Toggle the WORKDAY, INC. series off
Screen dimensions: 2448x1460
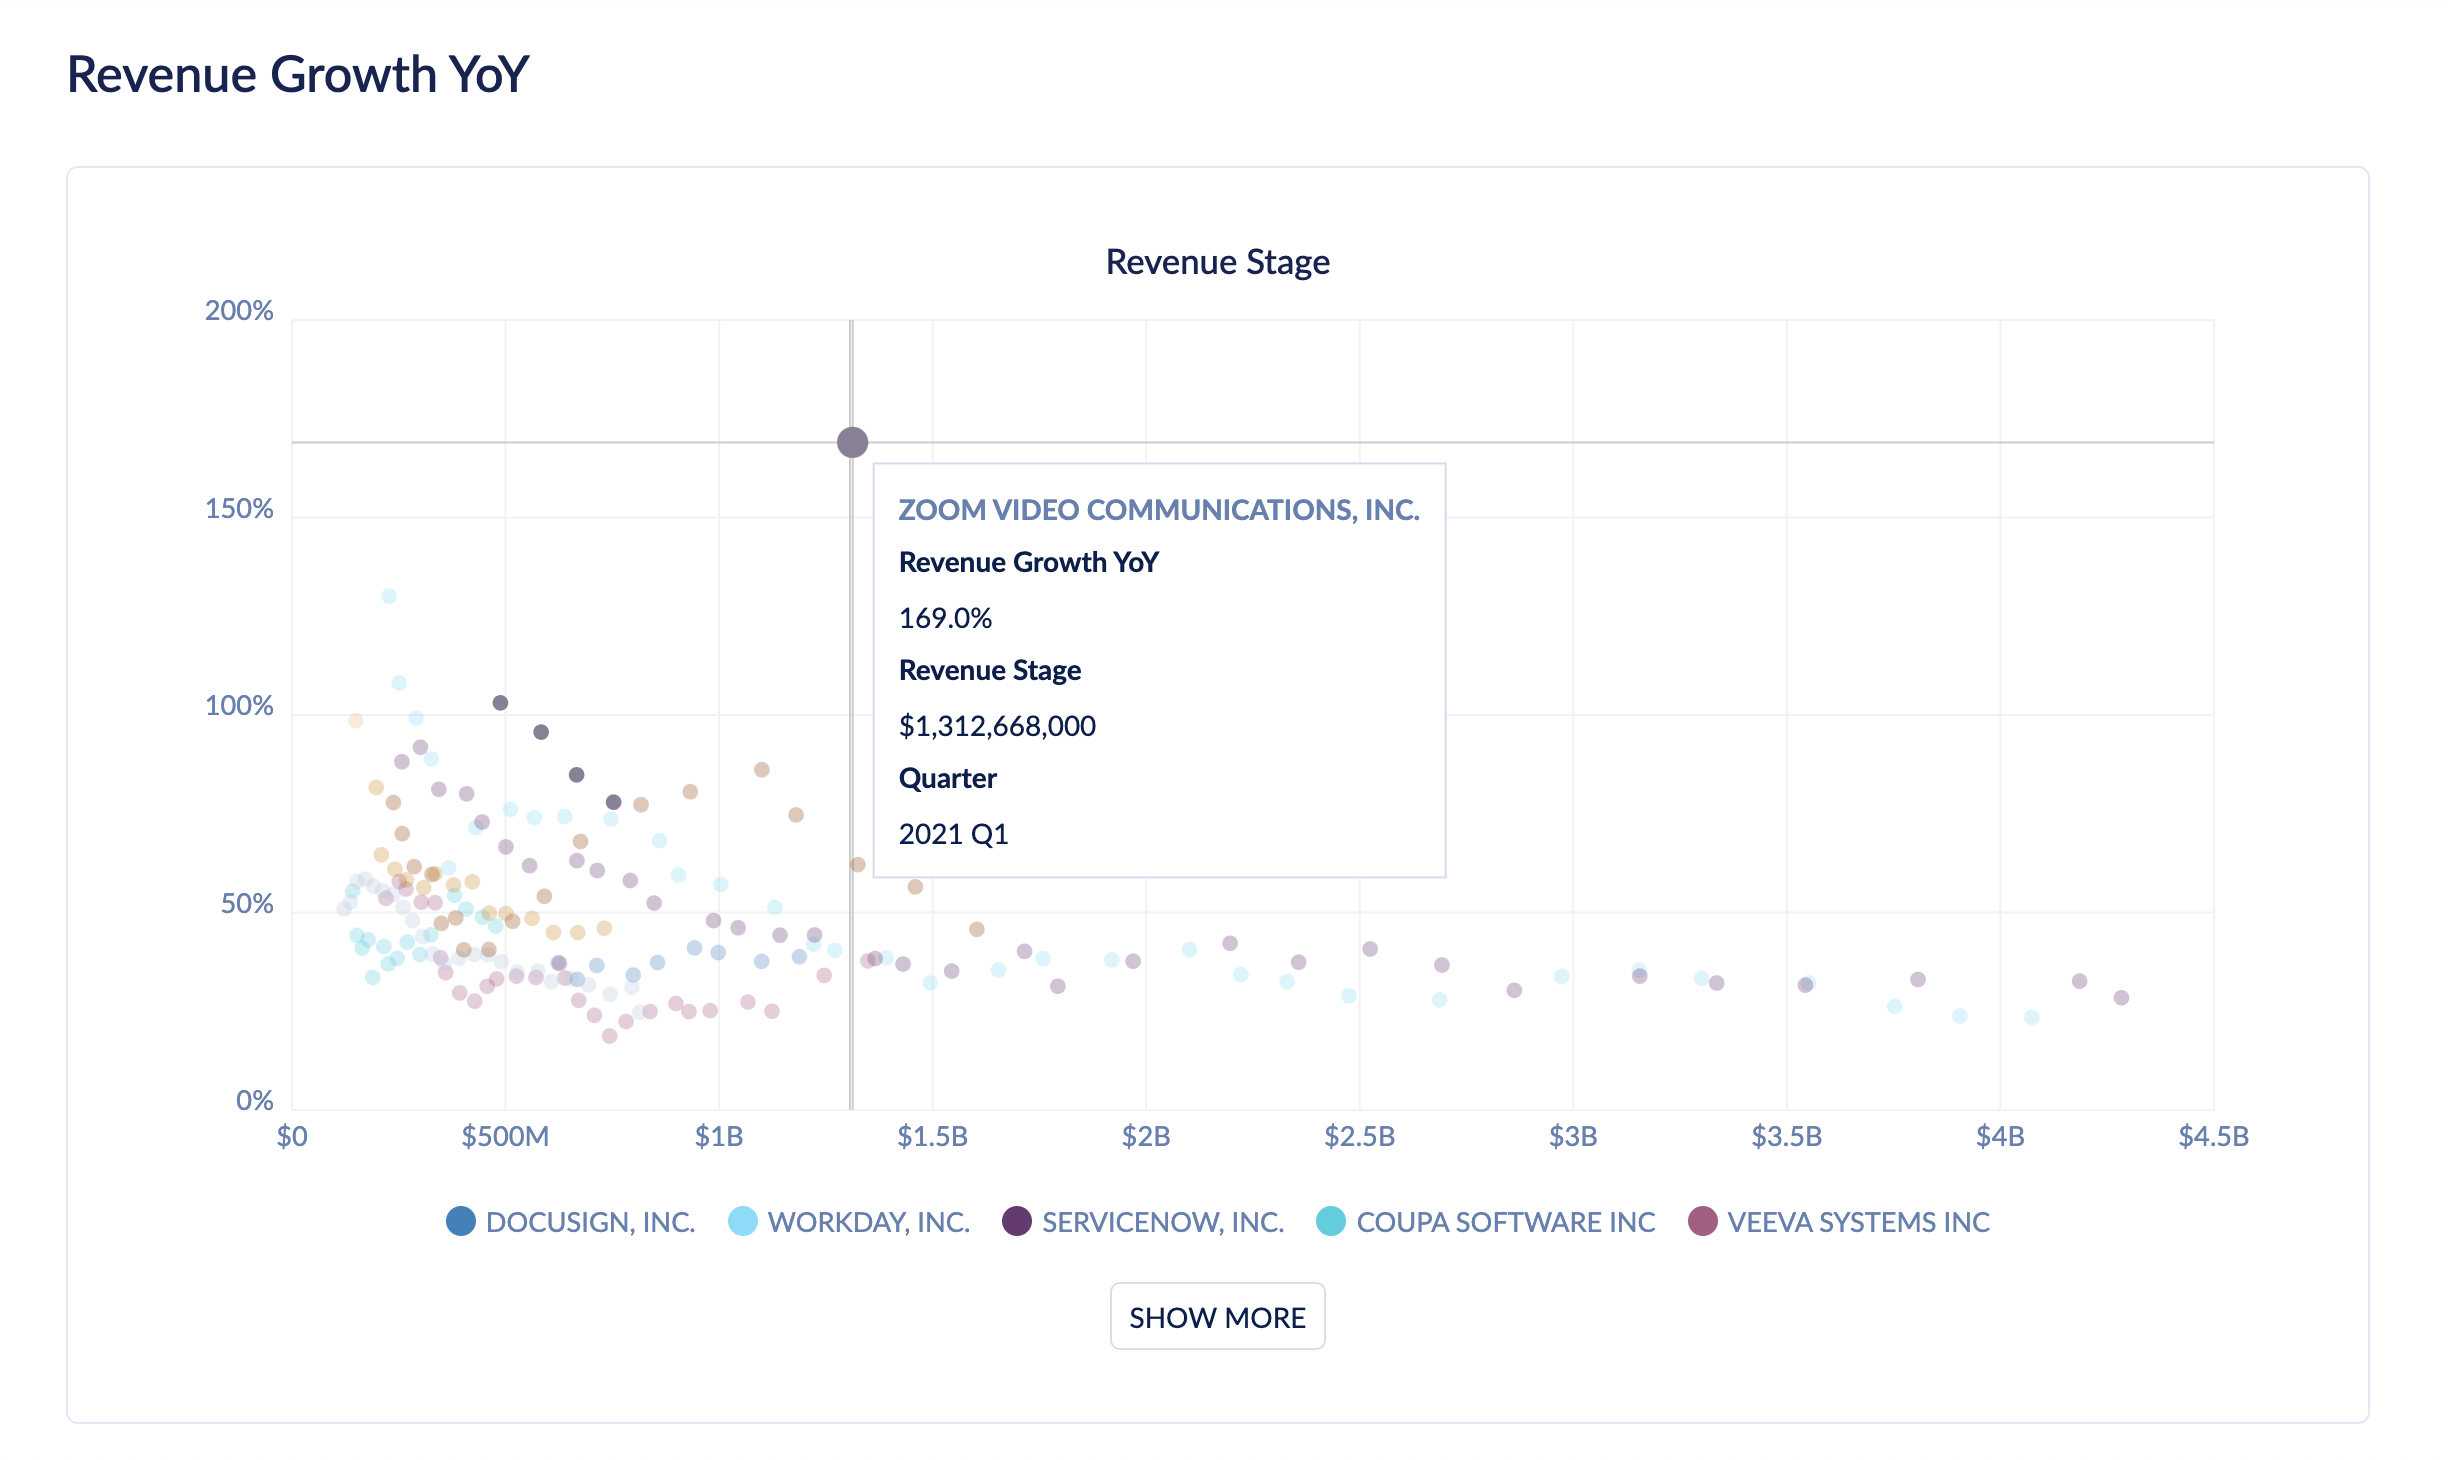tap(866, 1222)
